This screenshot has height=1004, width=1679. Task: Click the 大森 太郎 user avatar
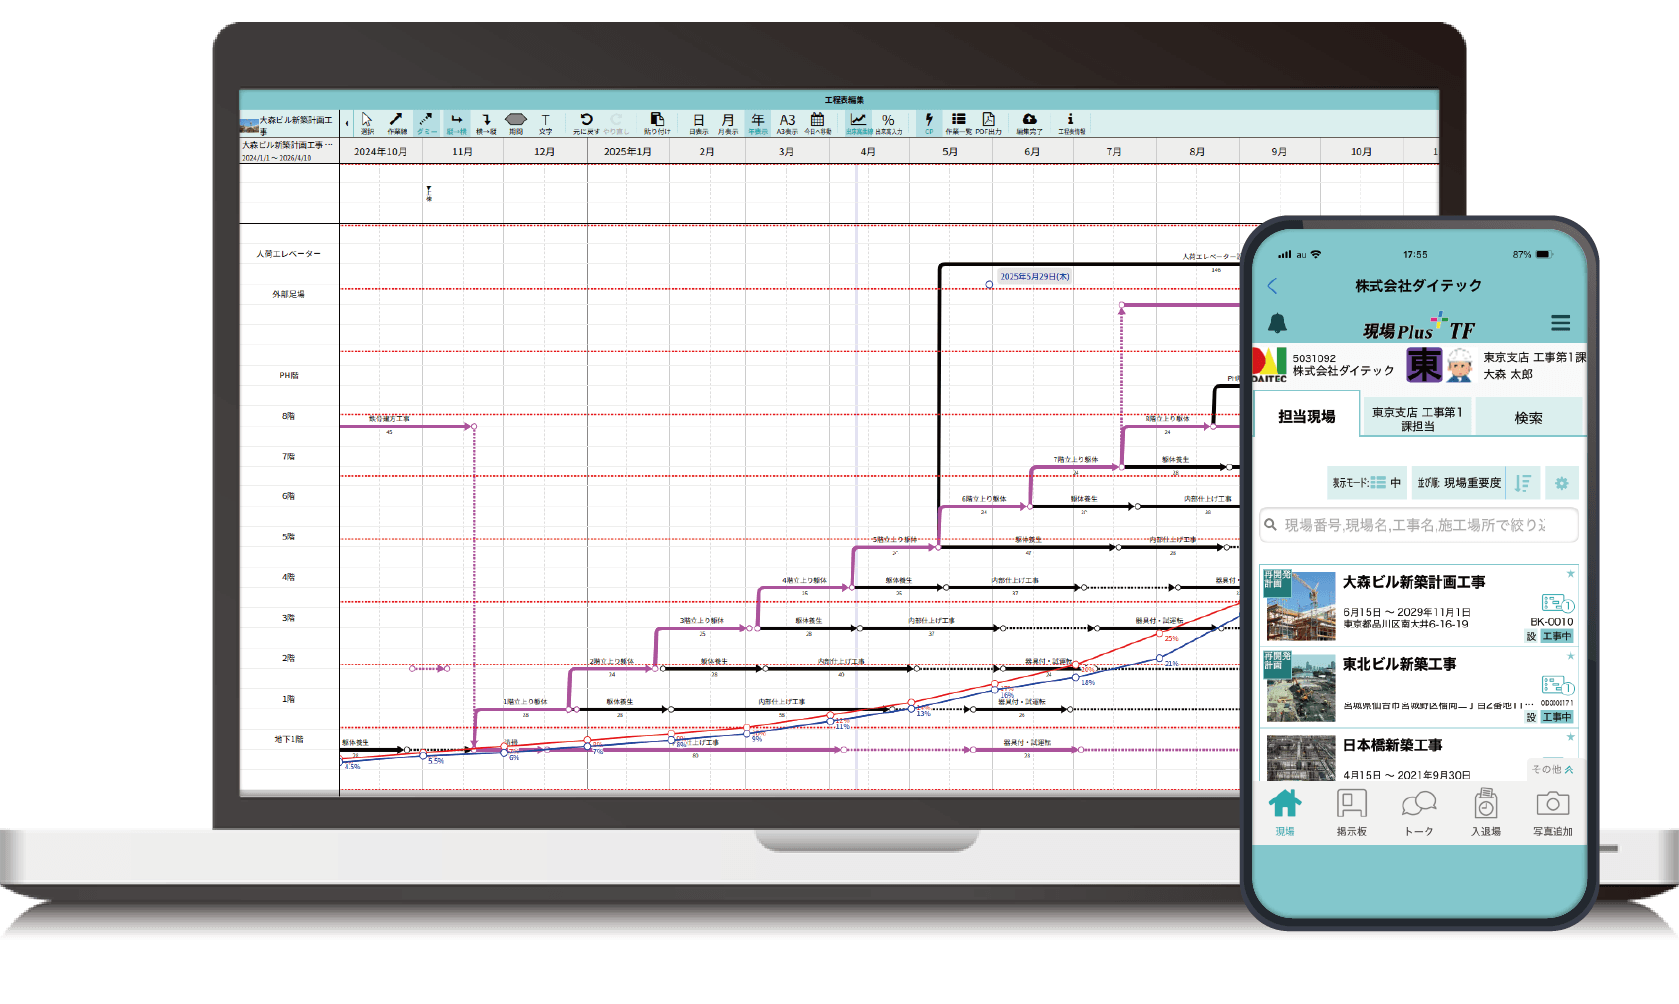tap(1459, 365)
